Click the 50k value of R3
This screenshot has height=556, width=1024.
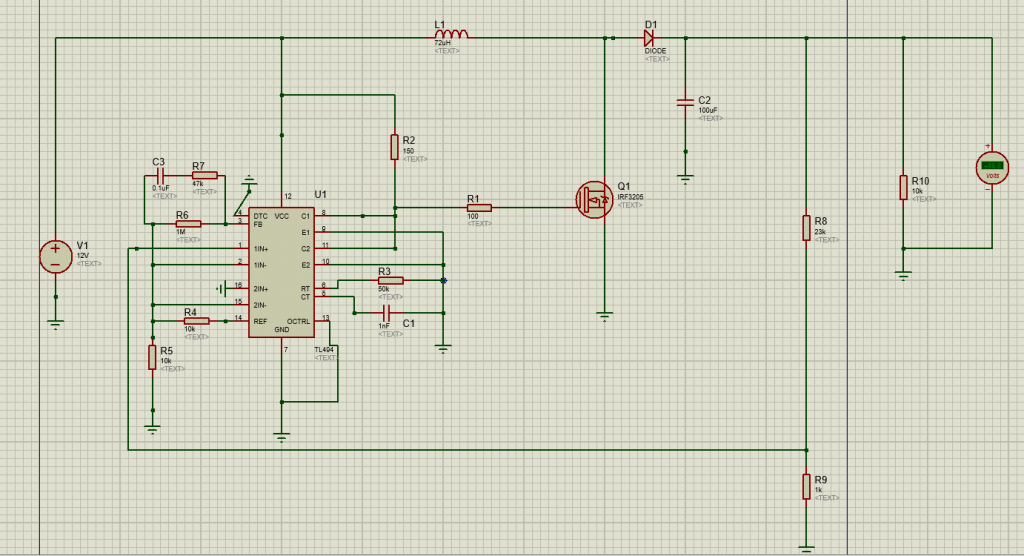(384, 289)
